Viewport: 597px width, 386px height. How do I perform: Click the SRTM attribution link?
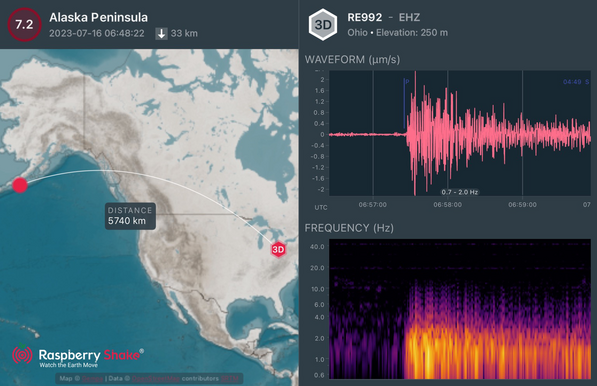click(230, 378)
